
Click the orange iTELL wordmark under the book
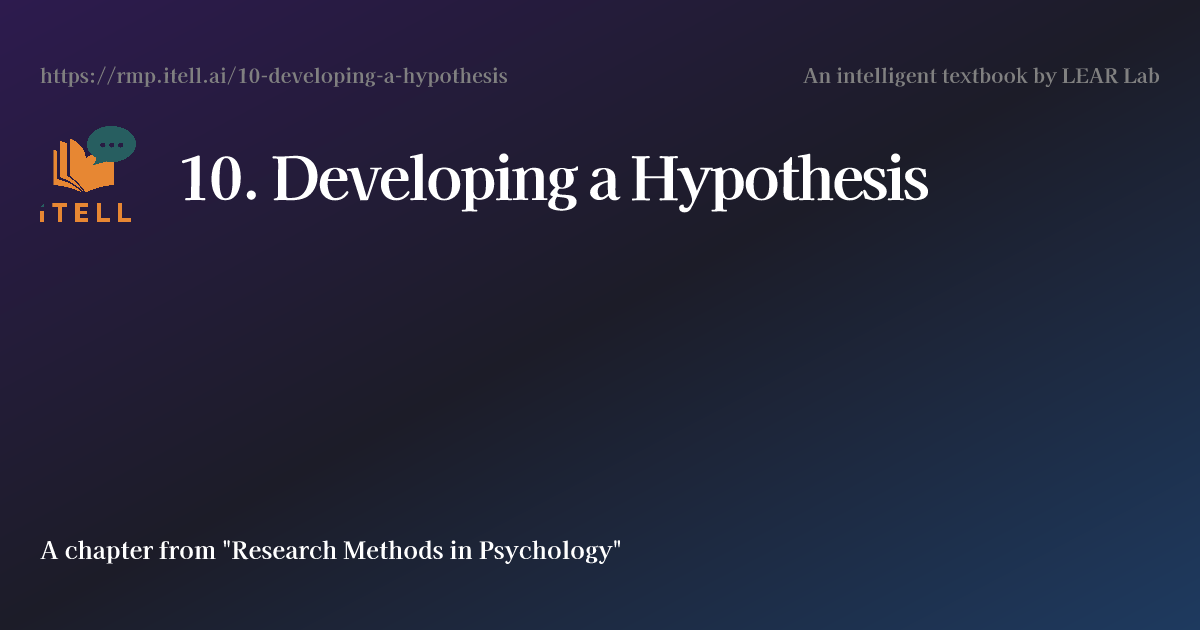tap(85, 211)
